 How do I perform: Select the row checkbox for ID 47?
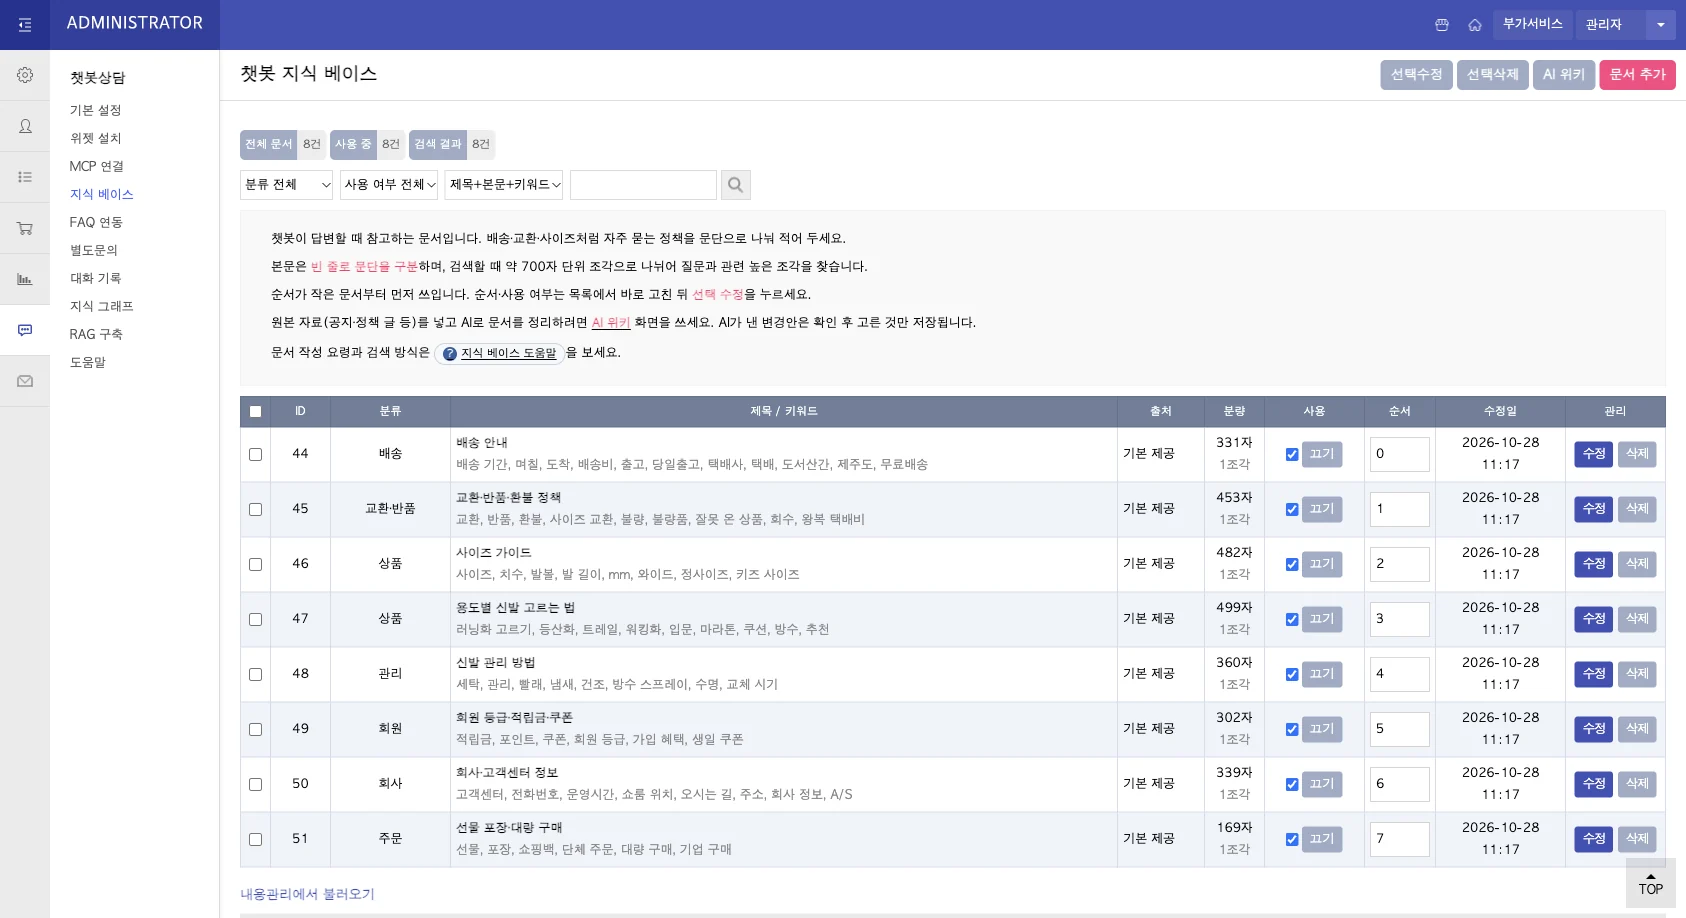[x=255, y=619]
